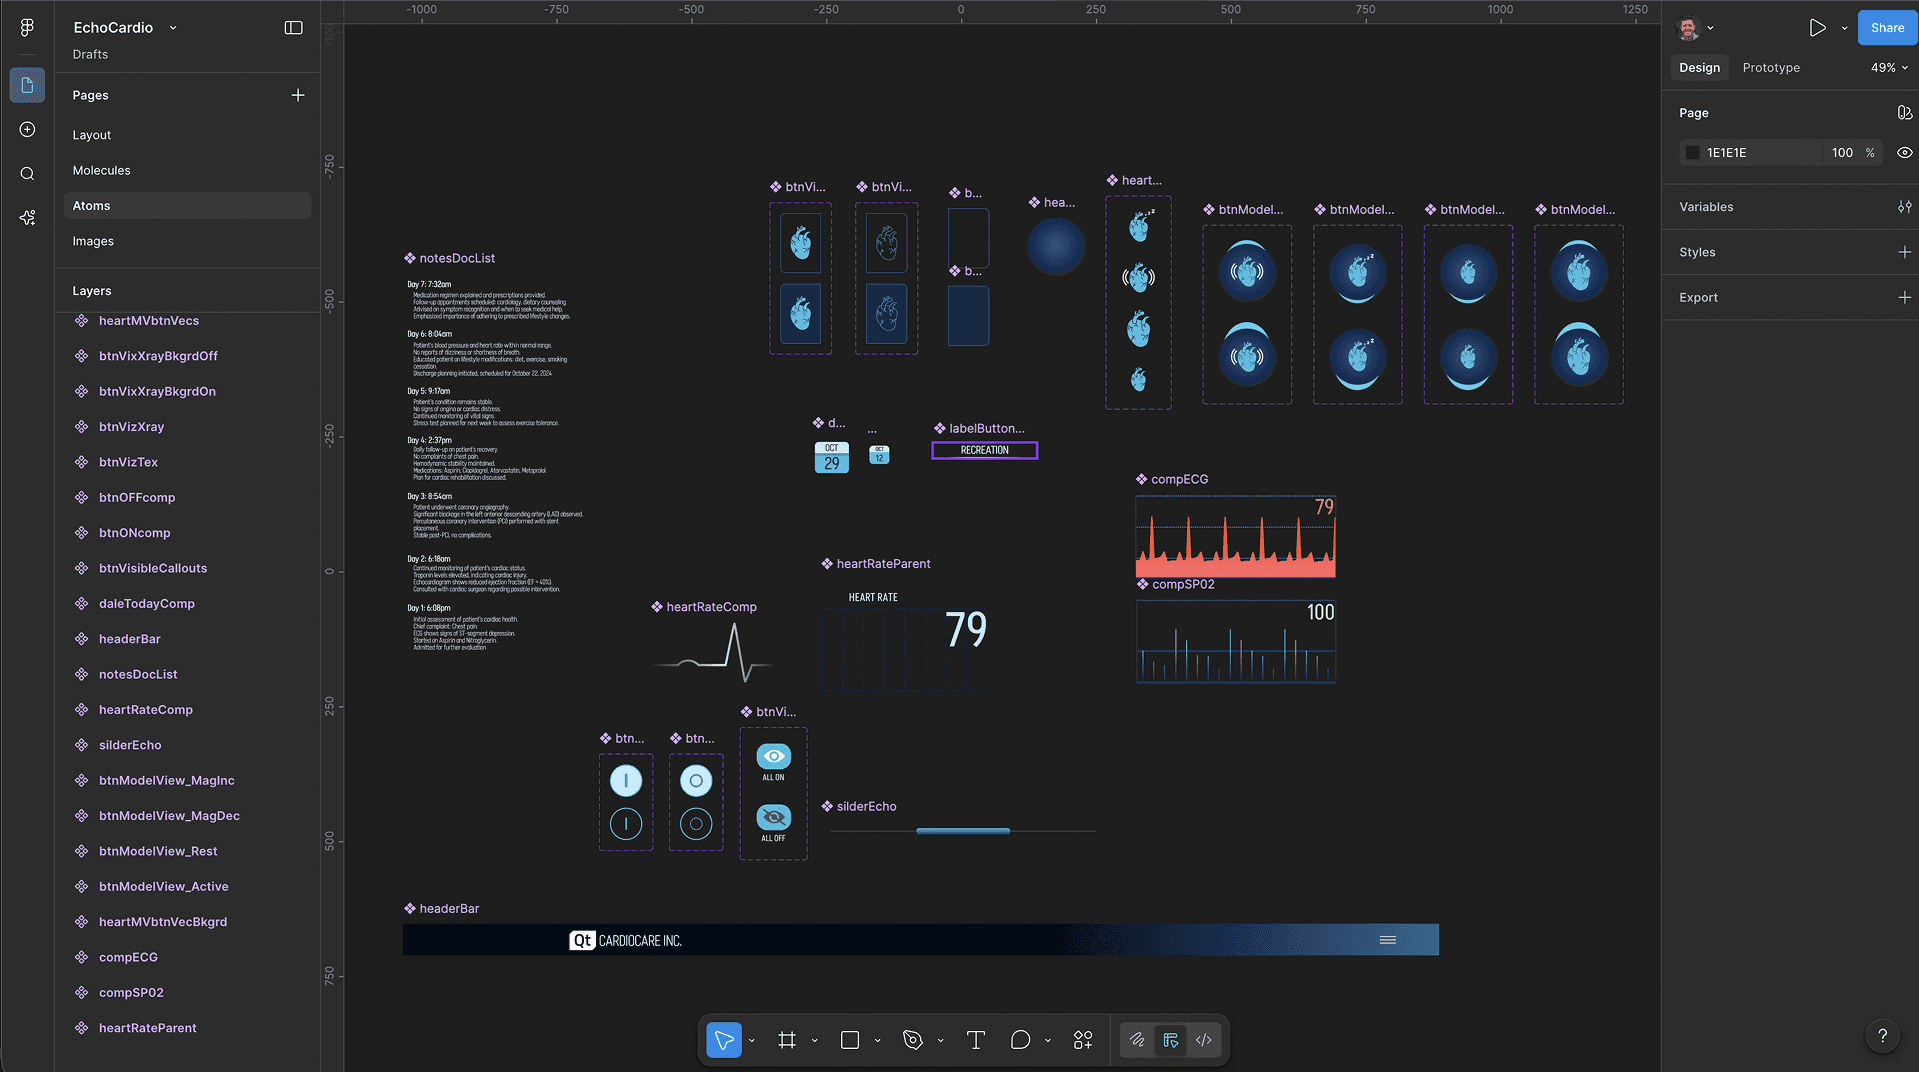
Task: Expand shape tools options chevron
Action: [x=877, y=1041]
